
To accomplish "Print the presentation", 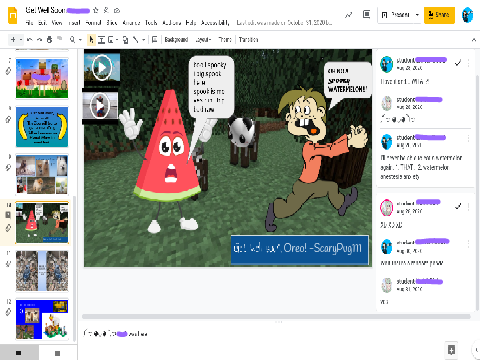I will tap(49, 40).
